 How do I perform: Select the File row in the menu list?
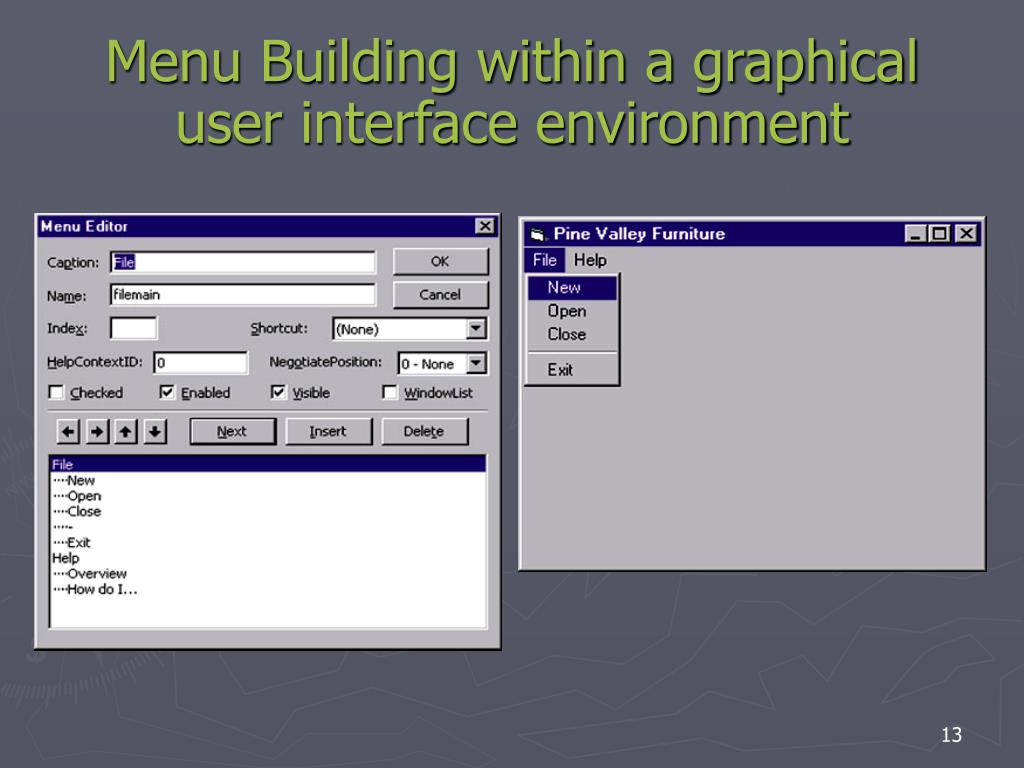[x=268, y=464]
